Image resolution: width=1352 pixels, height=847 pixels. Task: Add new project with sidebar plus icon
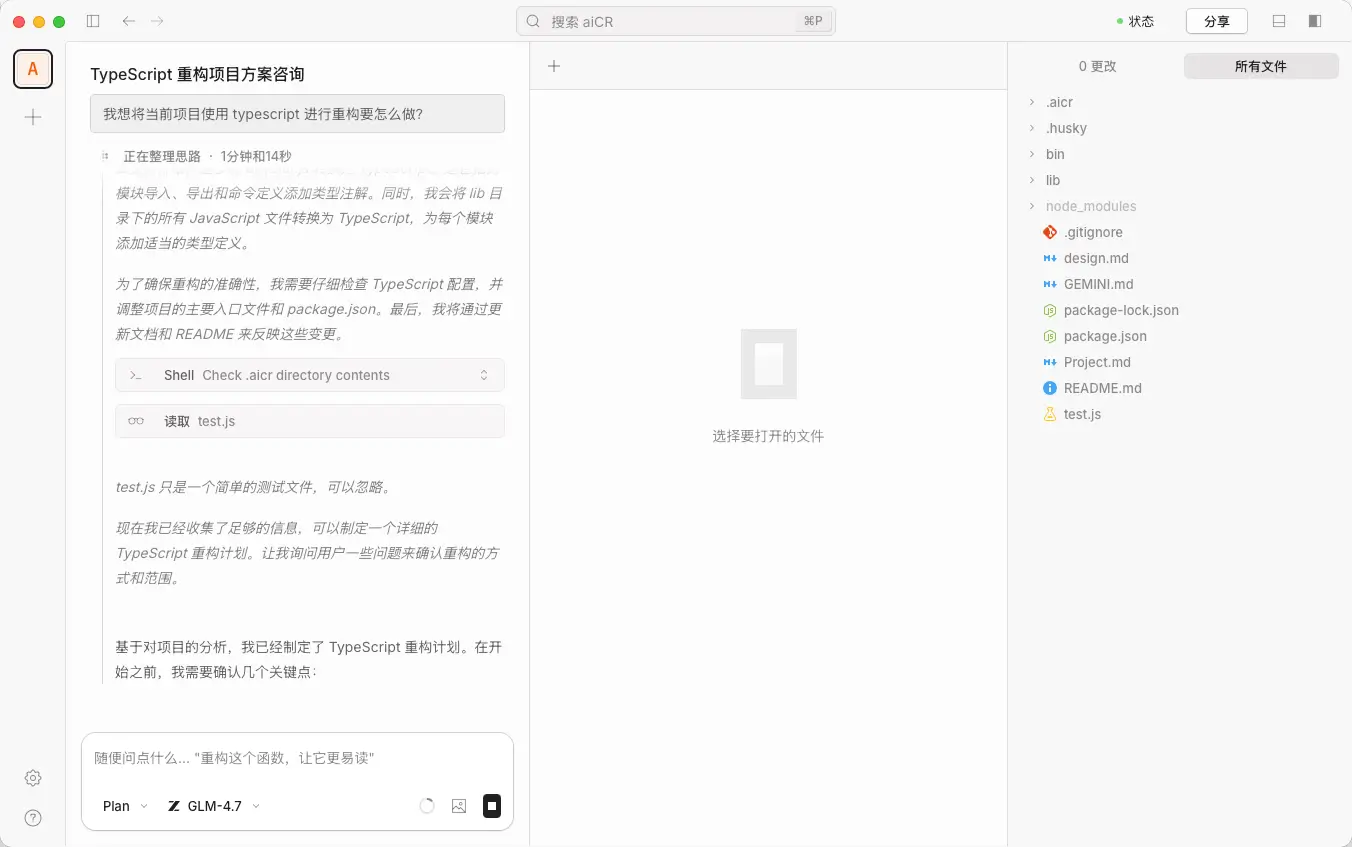coord(33,117)
